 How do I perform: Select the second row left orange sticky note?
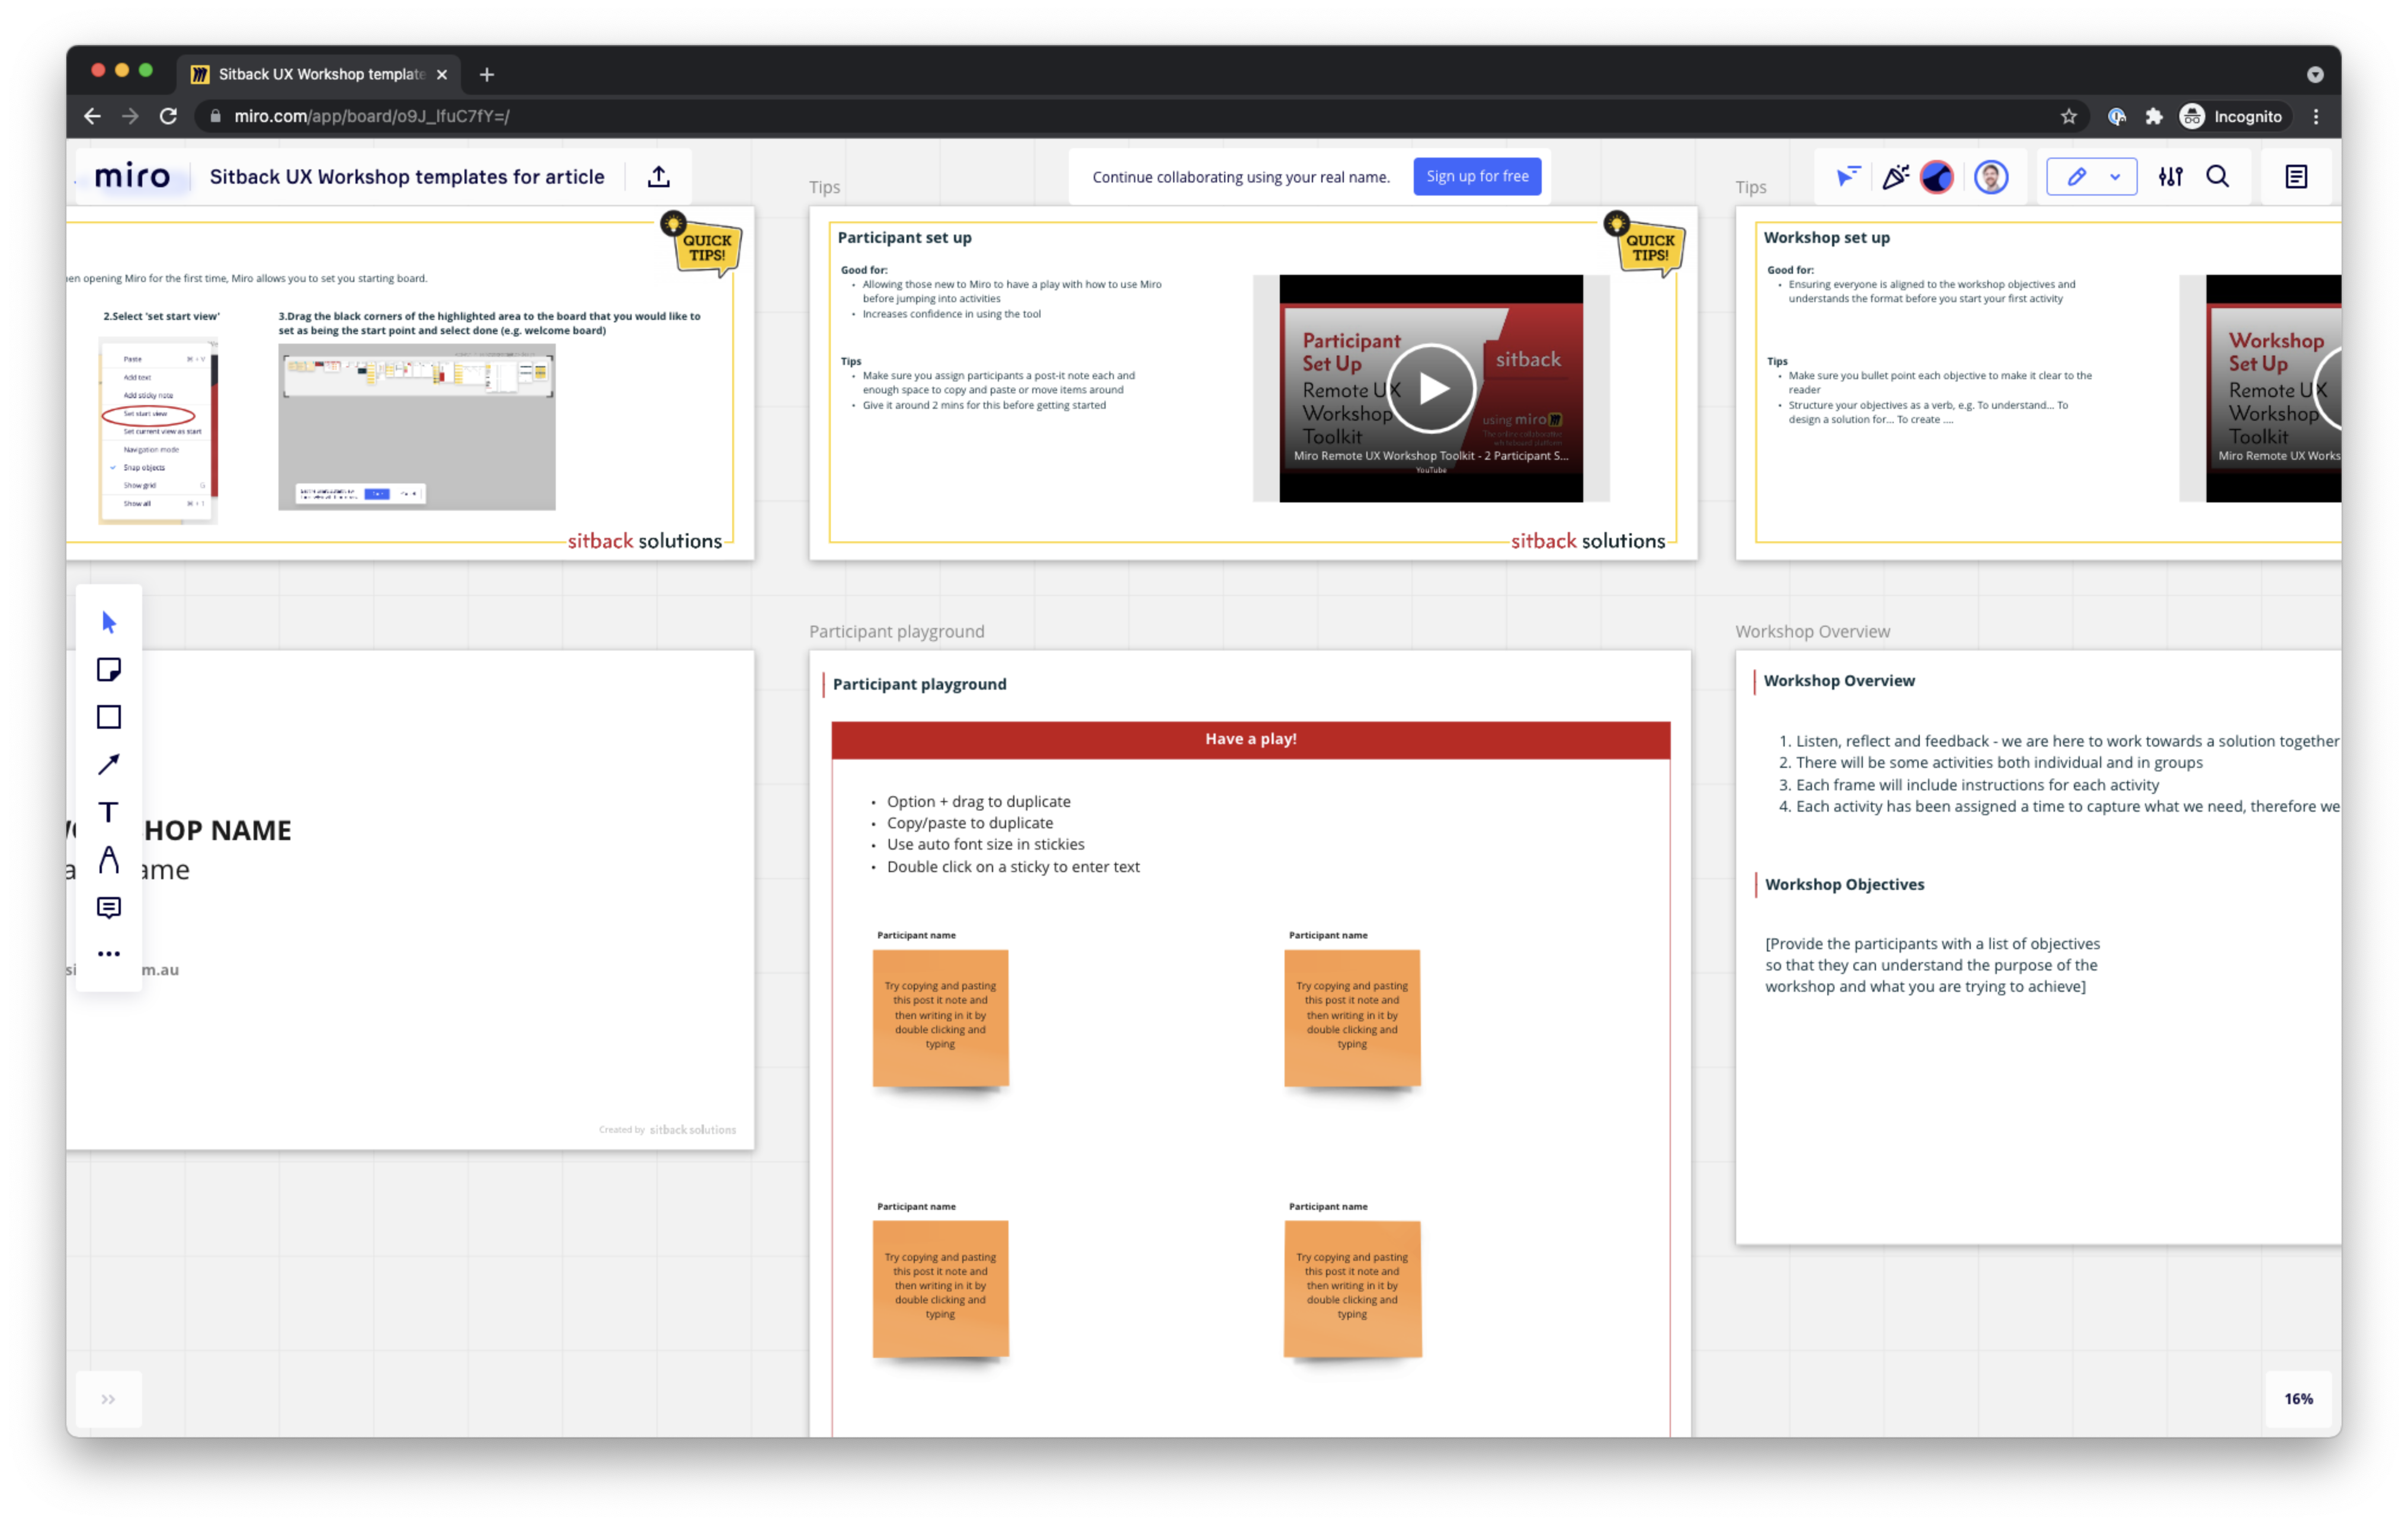pyautogui.click(x=940, y=1289)
